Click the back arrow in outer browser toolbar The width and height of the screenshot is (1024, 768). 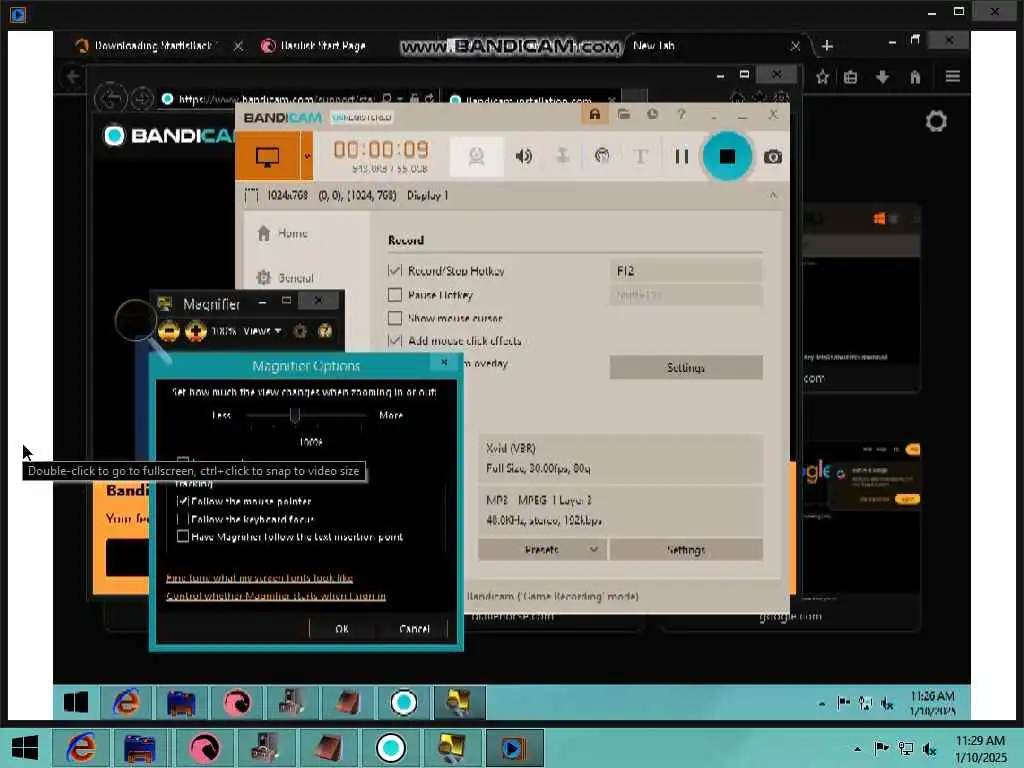click(72, 77)
